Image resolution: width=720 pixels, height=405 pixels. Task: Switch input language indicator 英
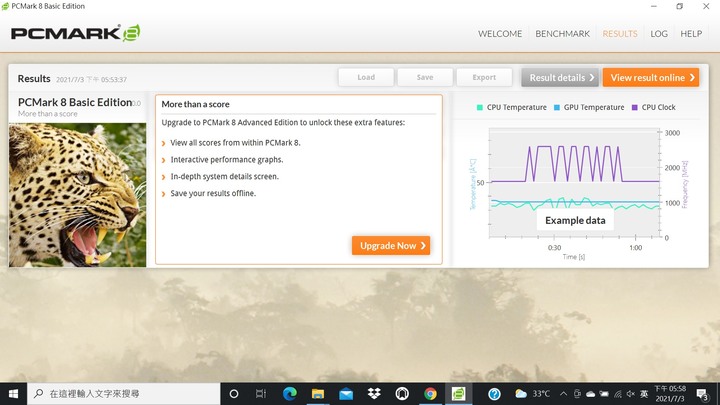click(x=644, y=394)
